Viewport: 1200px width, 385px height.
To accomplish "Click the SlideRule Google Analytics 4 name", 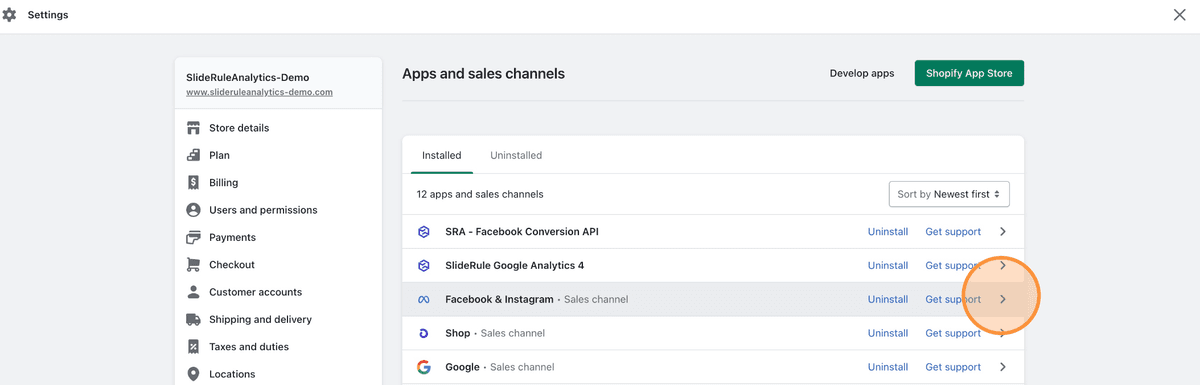I will (515, 266).
